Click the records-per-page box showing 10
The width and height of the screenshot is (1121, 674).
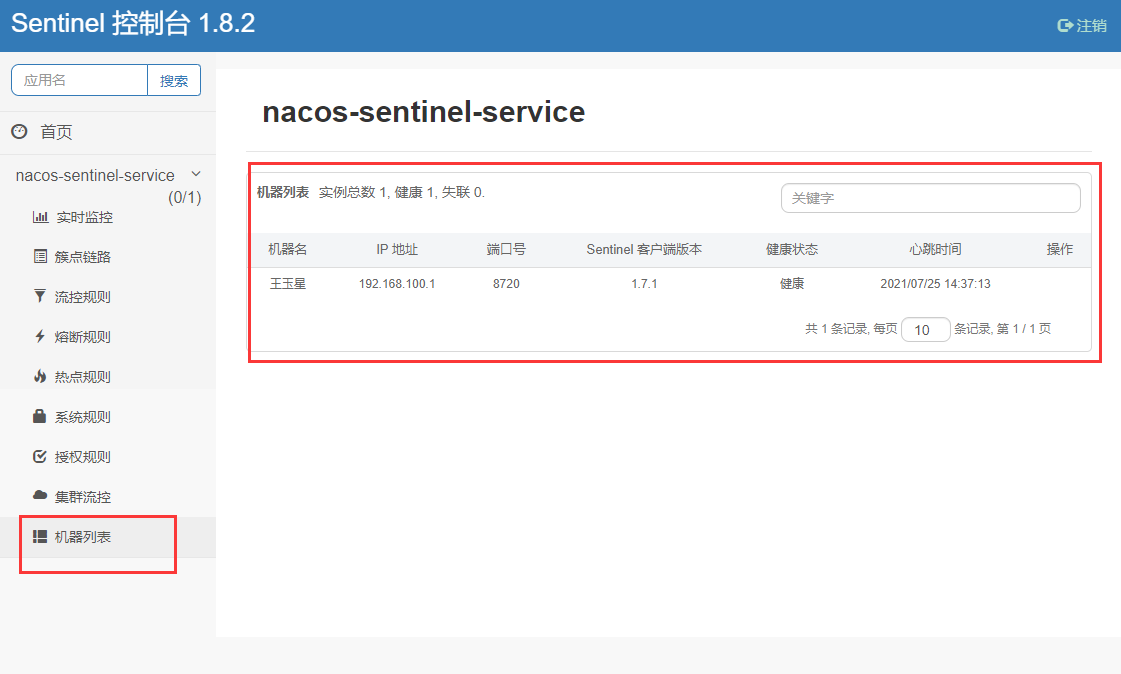(925, 329)
